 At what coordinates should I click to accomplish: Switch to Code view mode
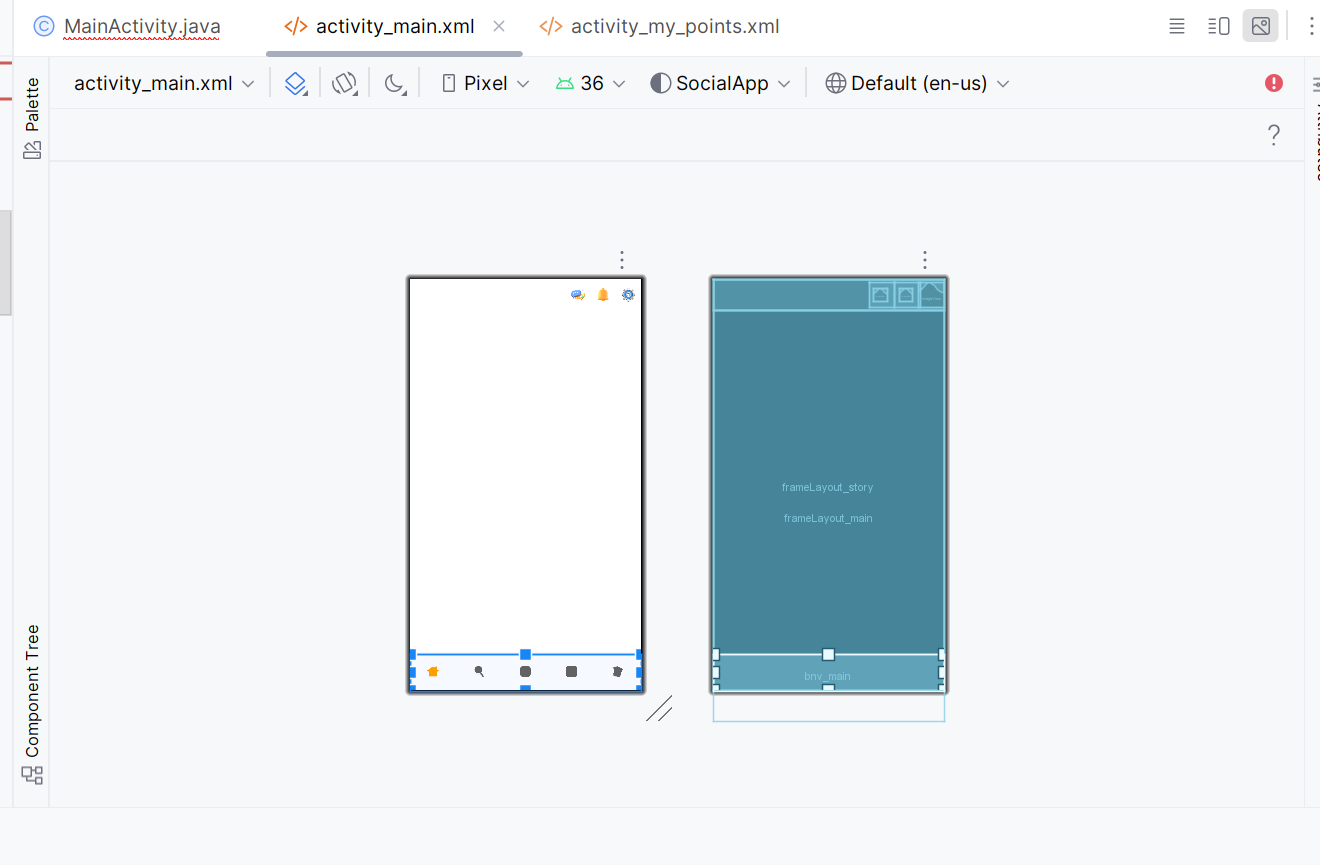pos(1177,26)
